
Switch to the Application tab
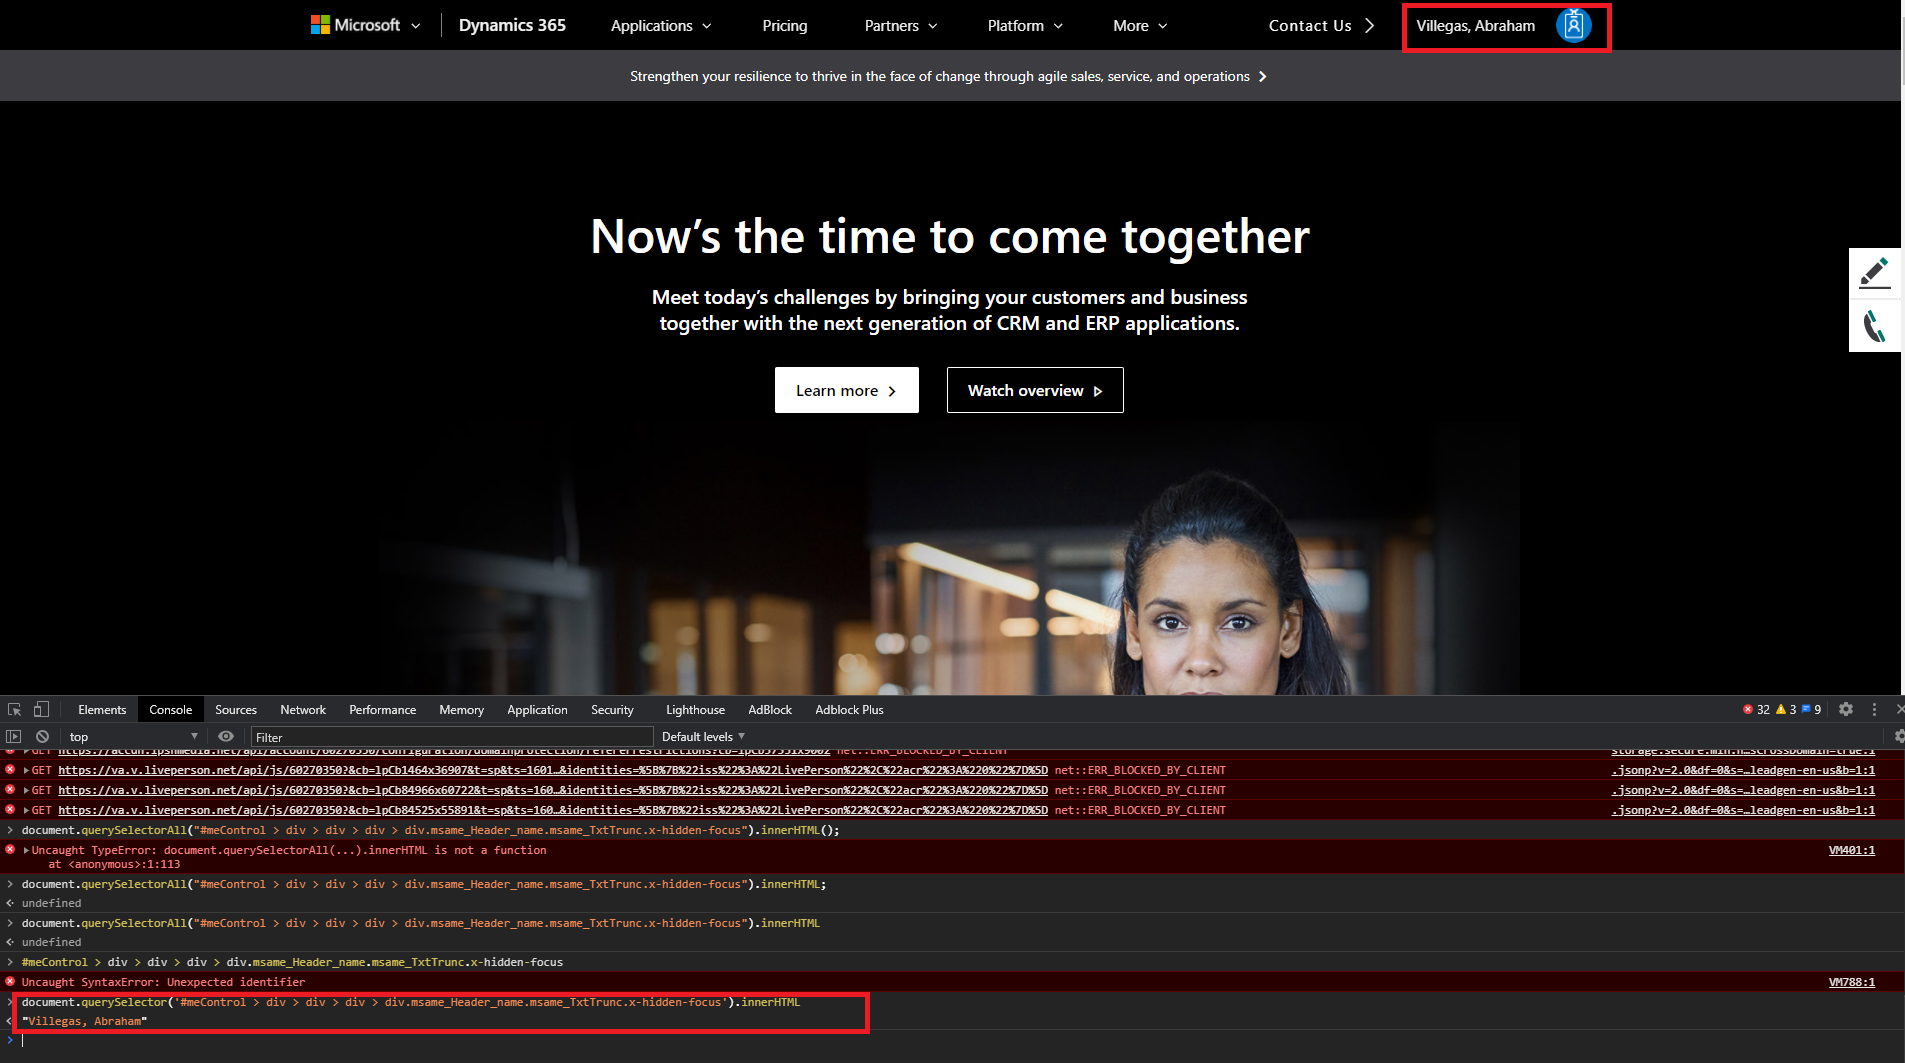(x=537, y=709)
